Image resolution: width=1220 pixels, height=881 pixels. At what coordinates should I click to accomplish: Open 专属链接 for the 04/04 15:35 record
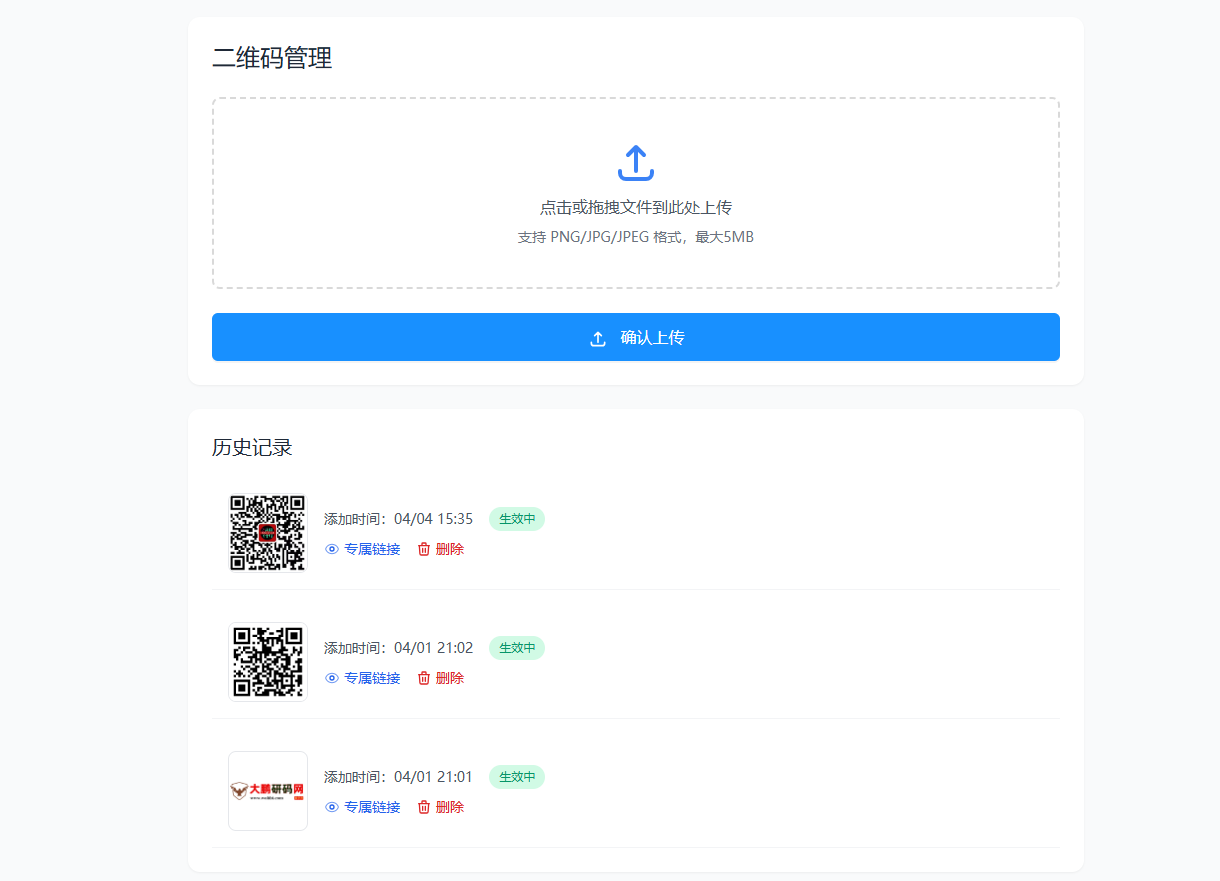pos(372,549)
